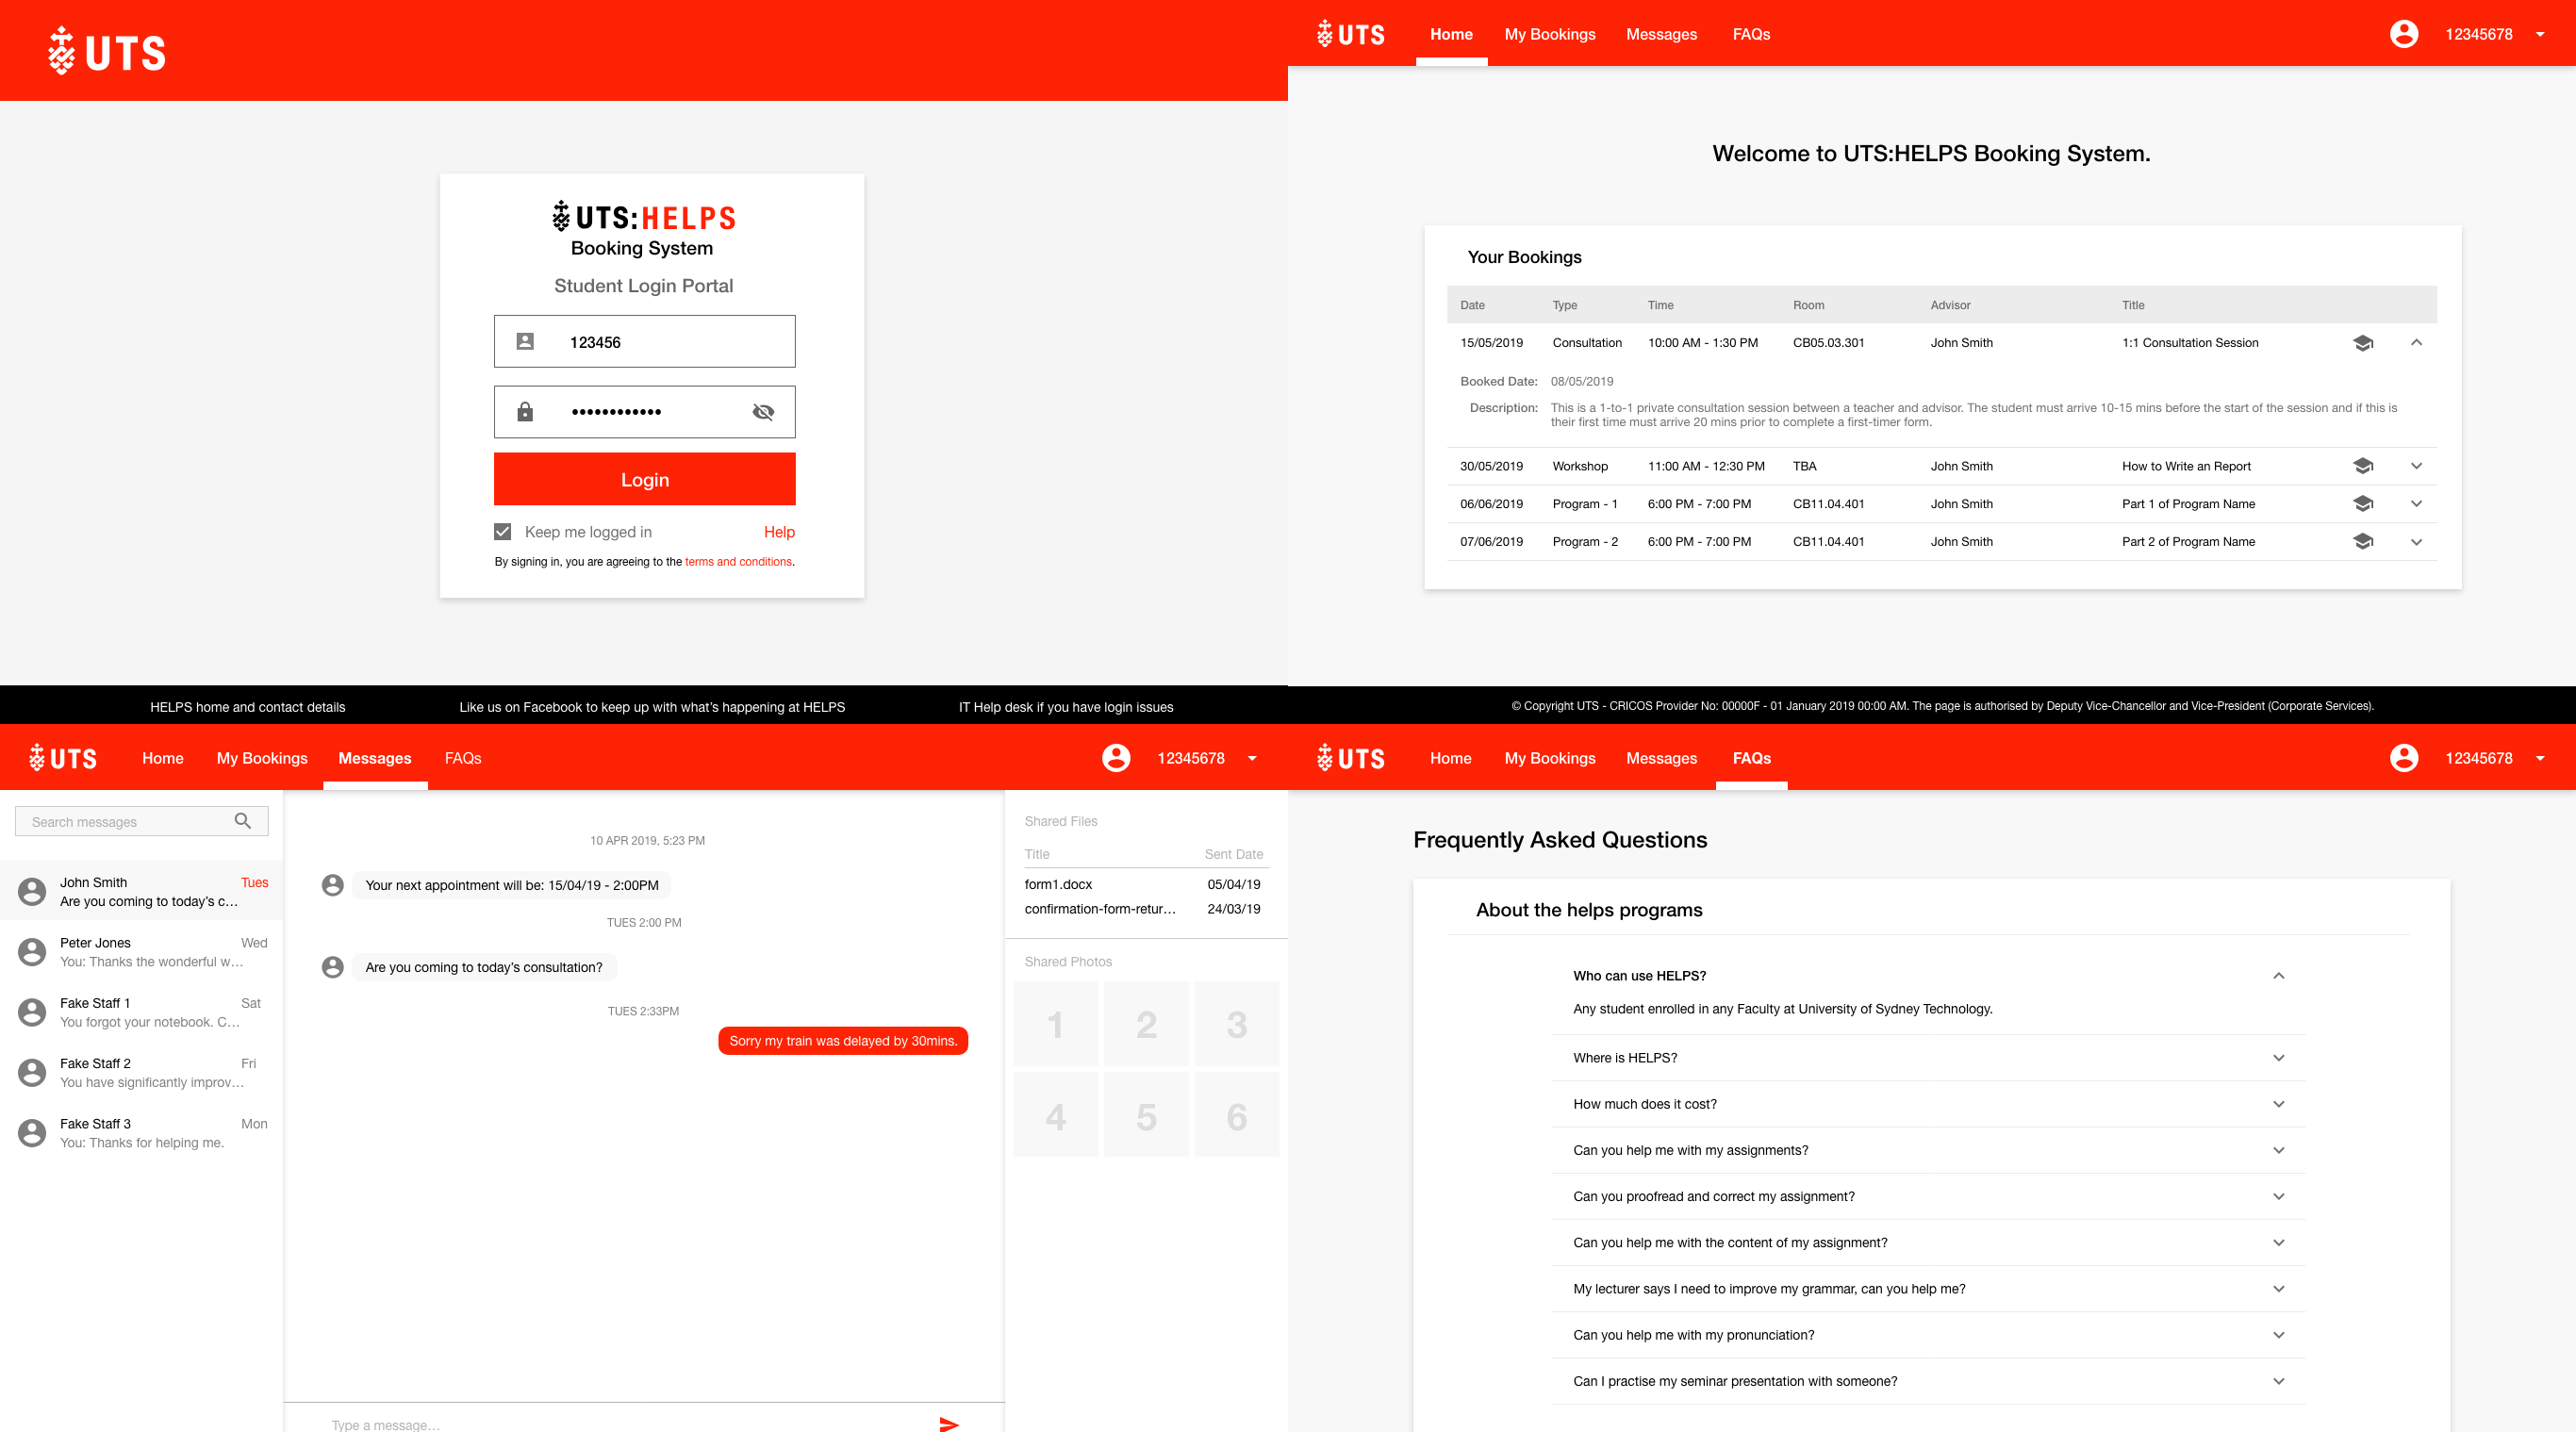
Task: Click the password input field
Action: click(x=645, y=412)
